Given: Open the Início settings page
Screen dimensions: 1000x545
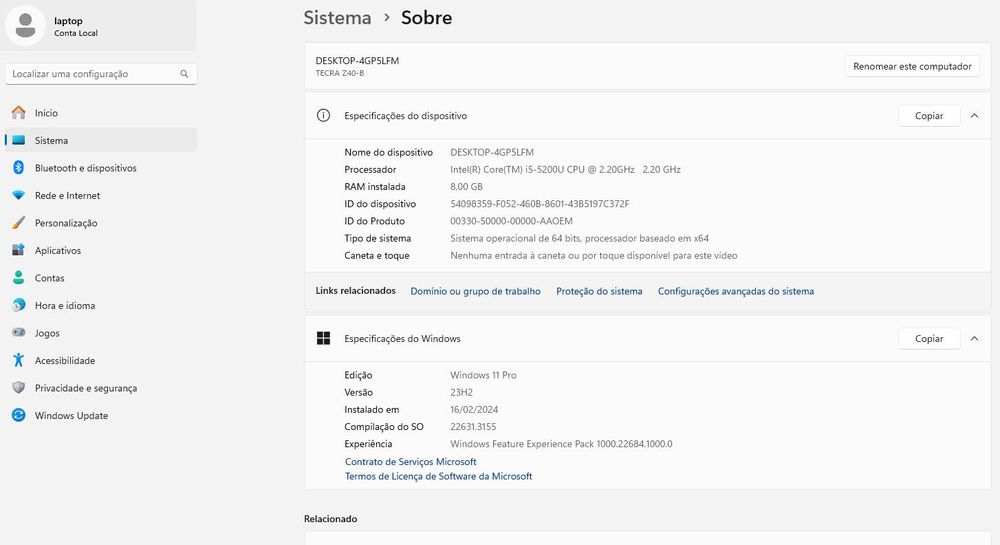Looking at the screenshot, I should (x=101, y=113).
